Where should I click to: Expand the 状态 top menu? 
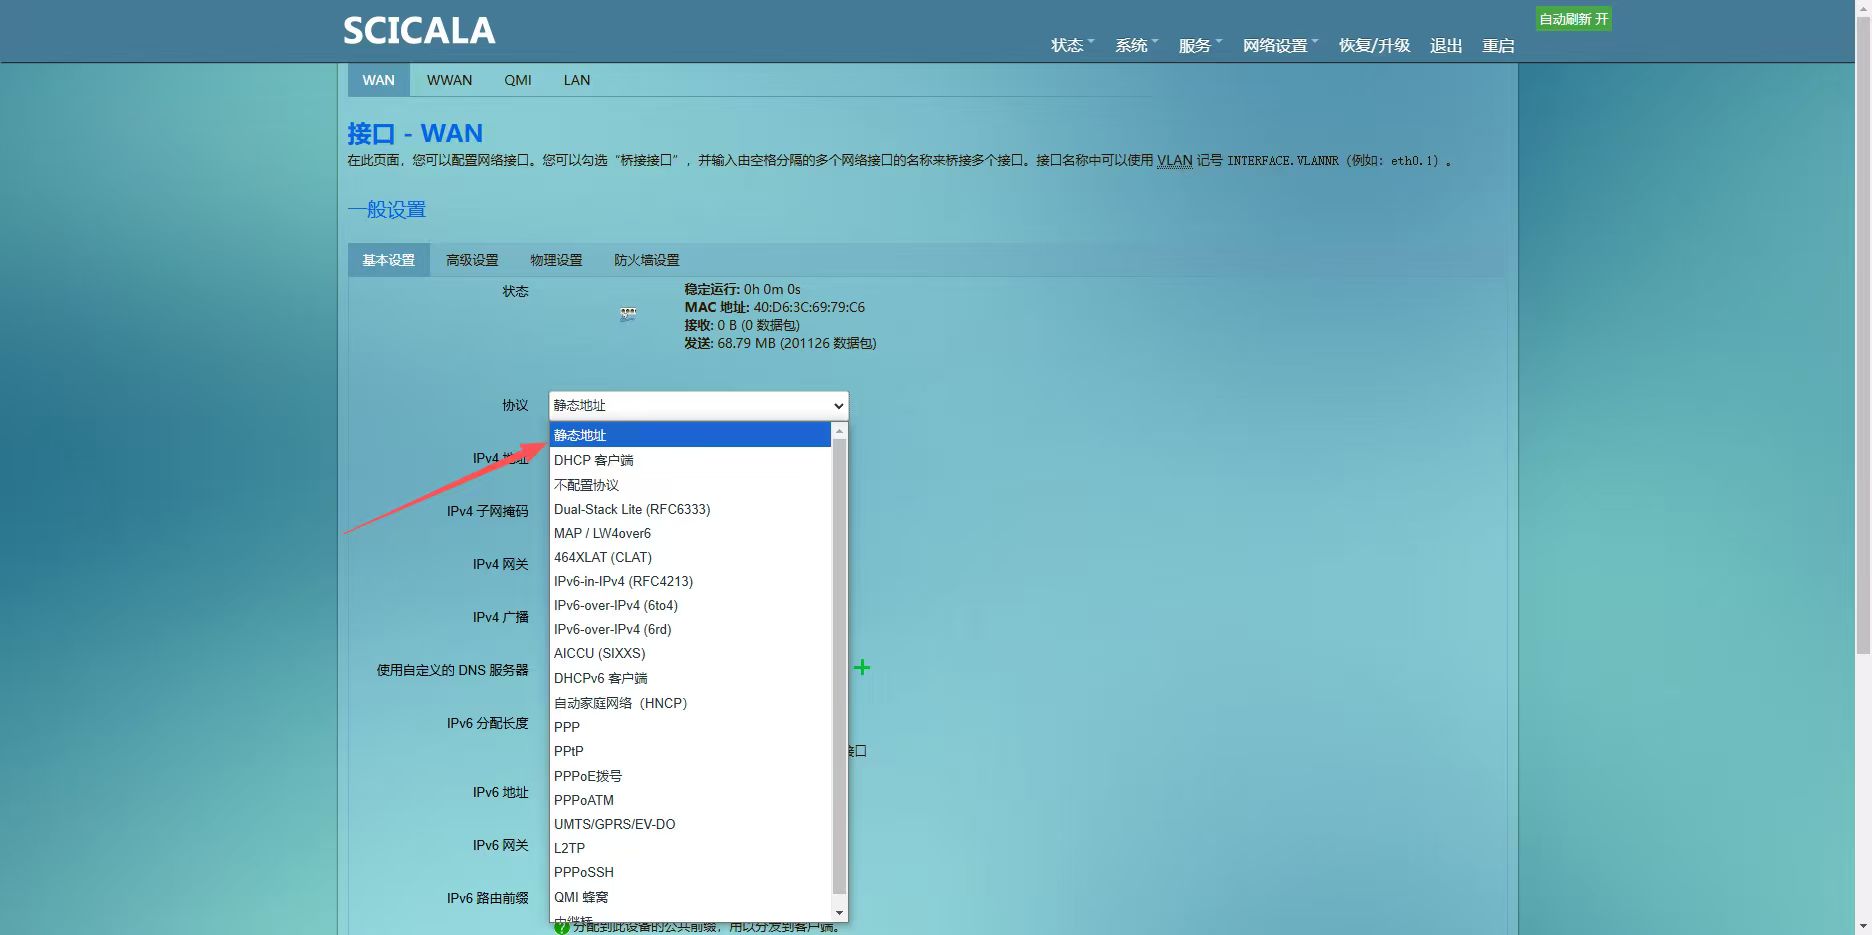(1068, 46)
